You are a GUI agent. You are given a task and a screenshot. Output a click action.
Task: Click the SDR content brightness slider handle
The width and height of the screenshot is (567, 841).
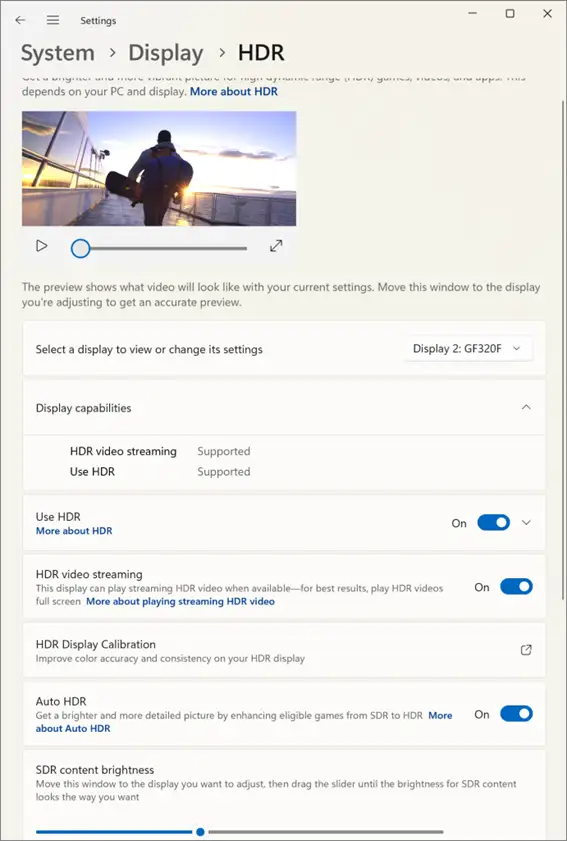(200, 832)
